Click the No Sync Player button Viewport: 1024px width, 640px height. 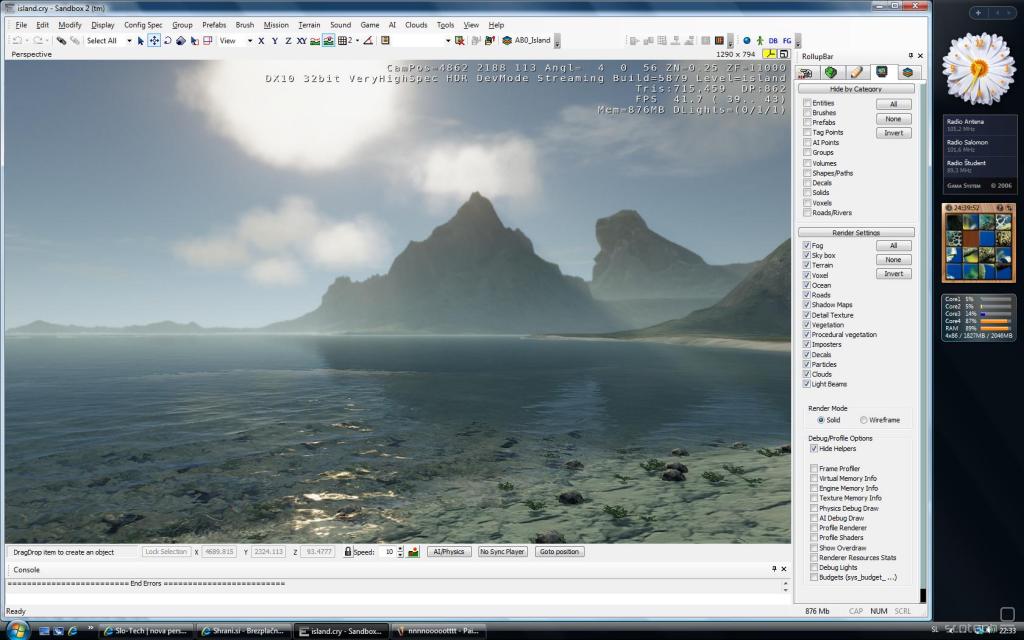point(502,552)
